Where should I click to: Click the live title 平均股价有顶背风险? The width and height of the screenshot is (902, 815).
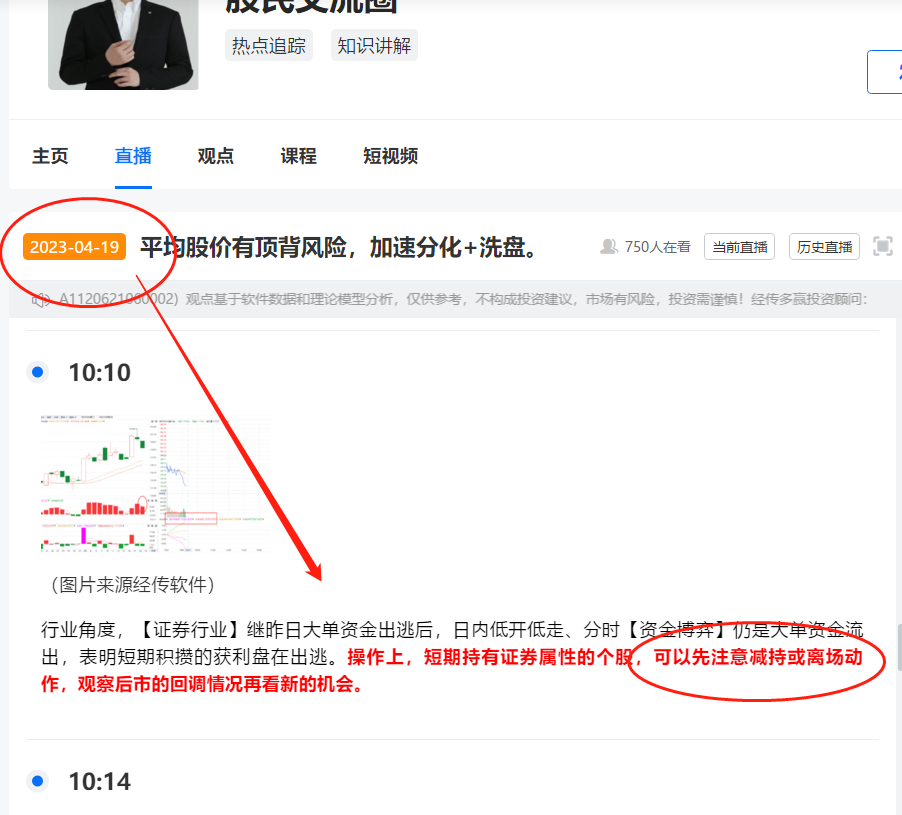[243, 247]
